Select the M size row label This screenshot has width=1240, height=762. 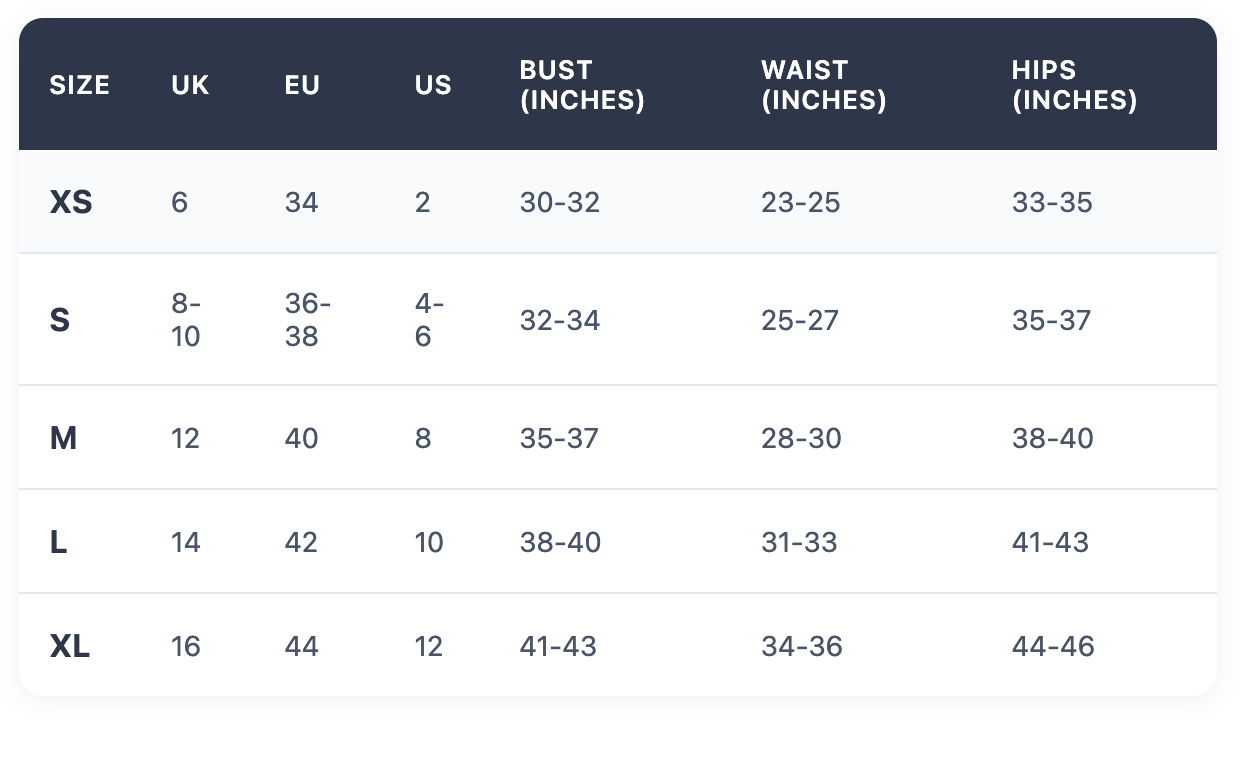tap(63, 438)
